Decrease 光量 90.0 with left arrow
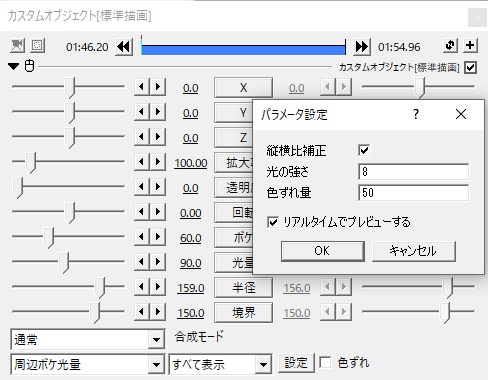 142,262
